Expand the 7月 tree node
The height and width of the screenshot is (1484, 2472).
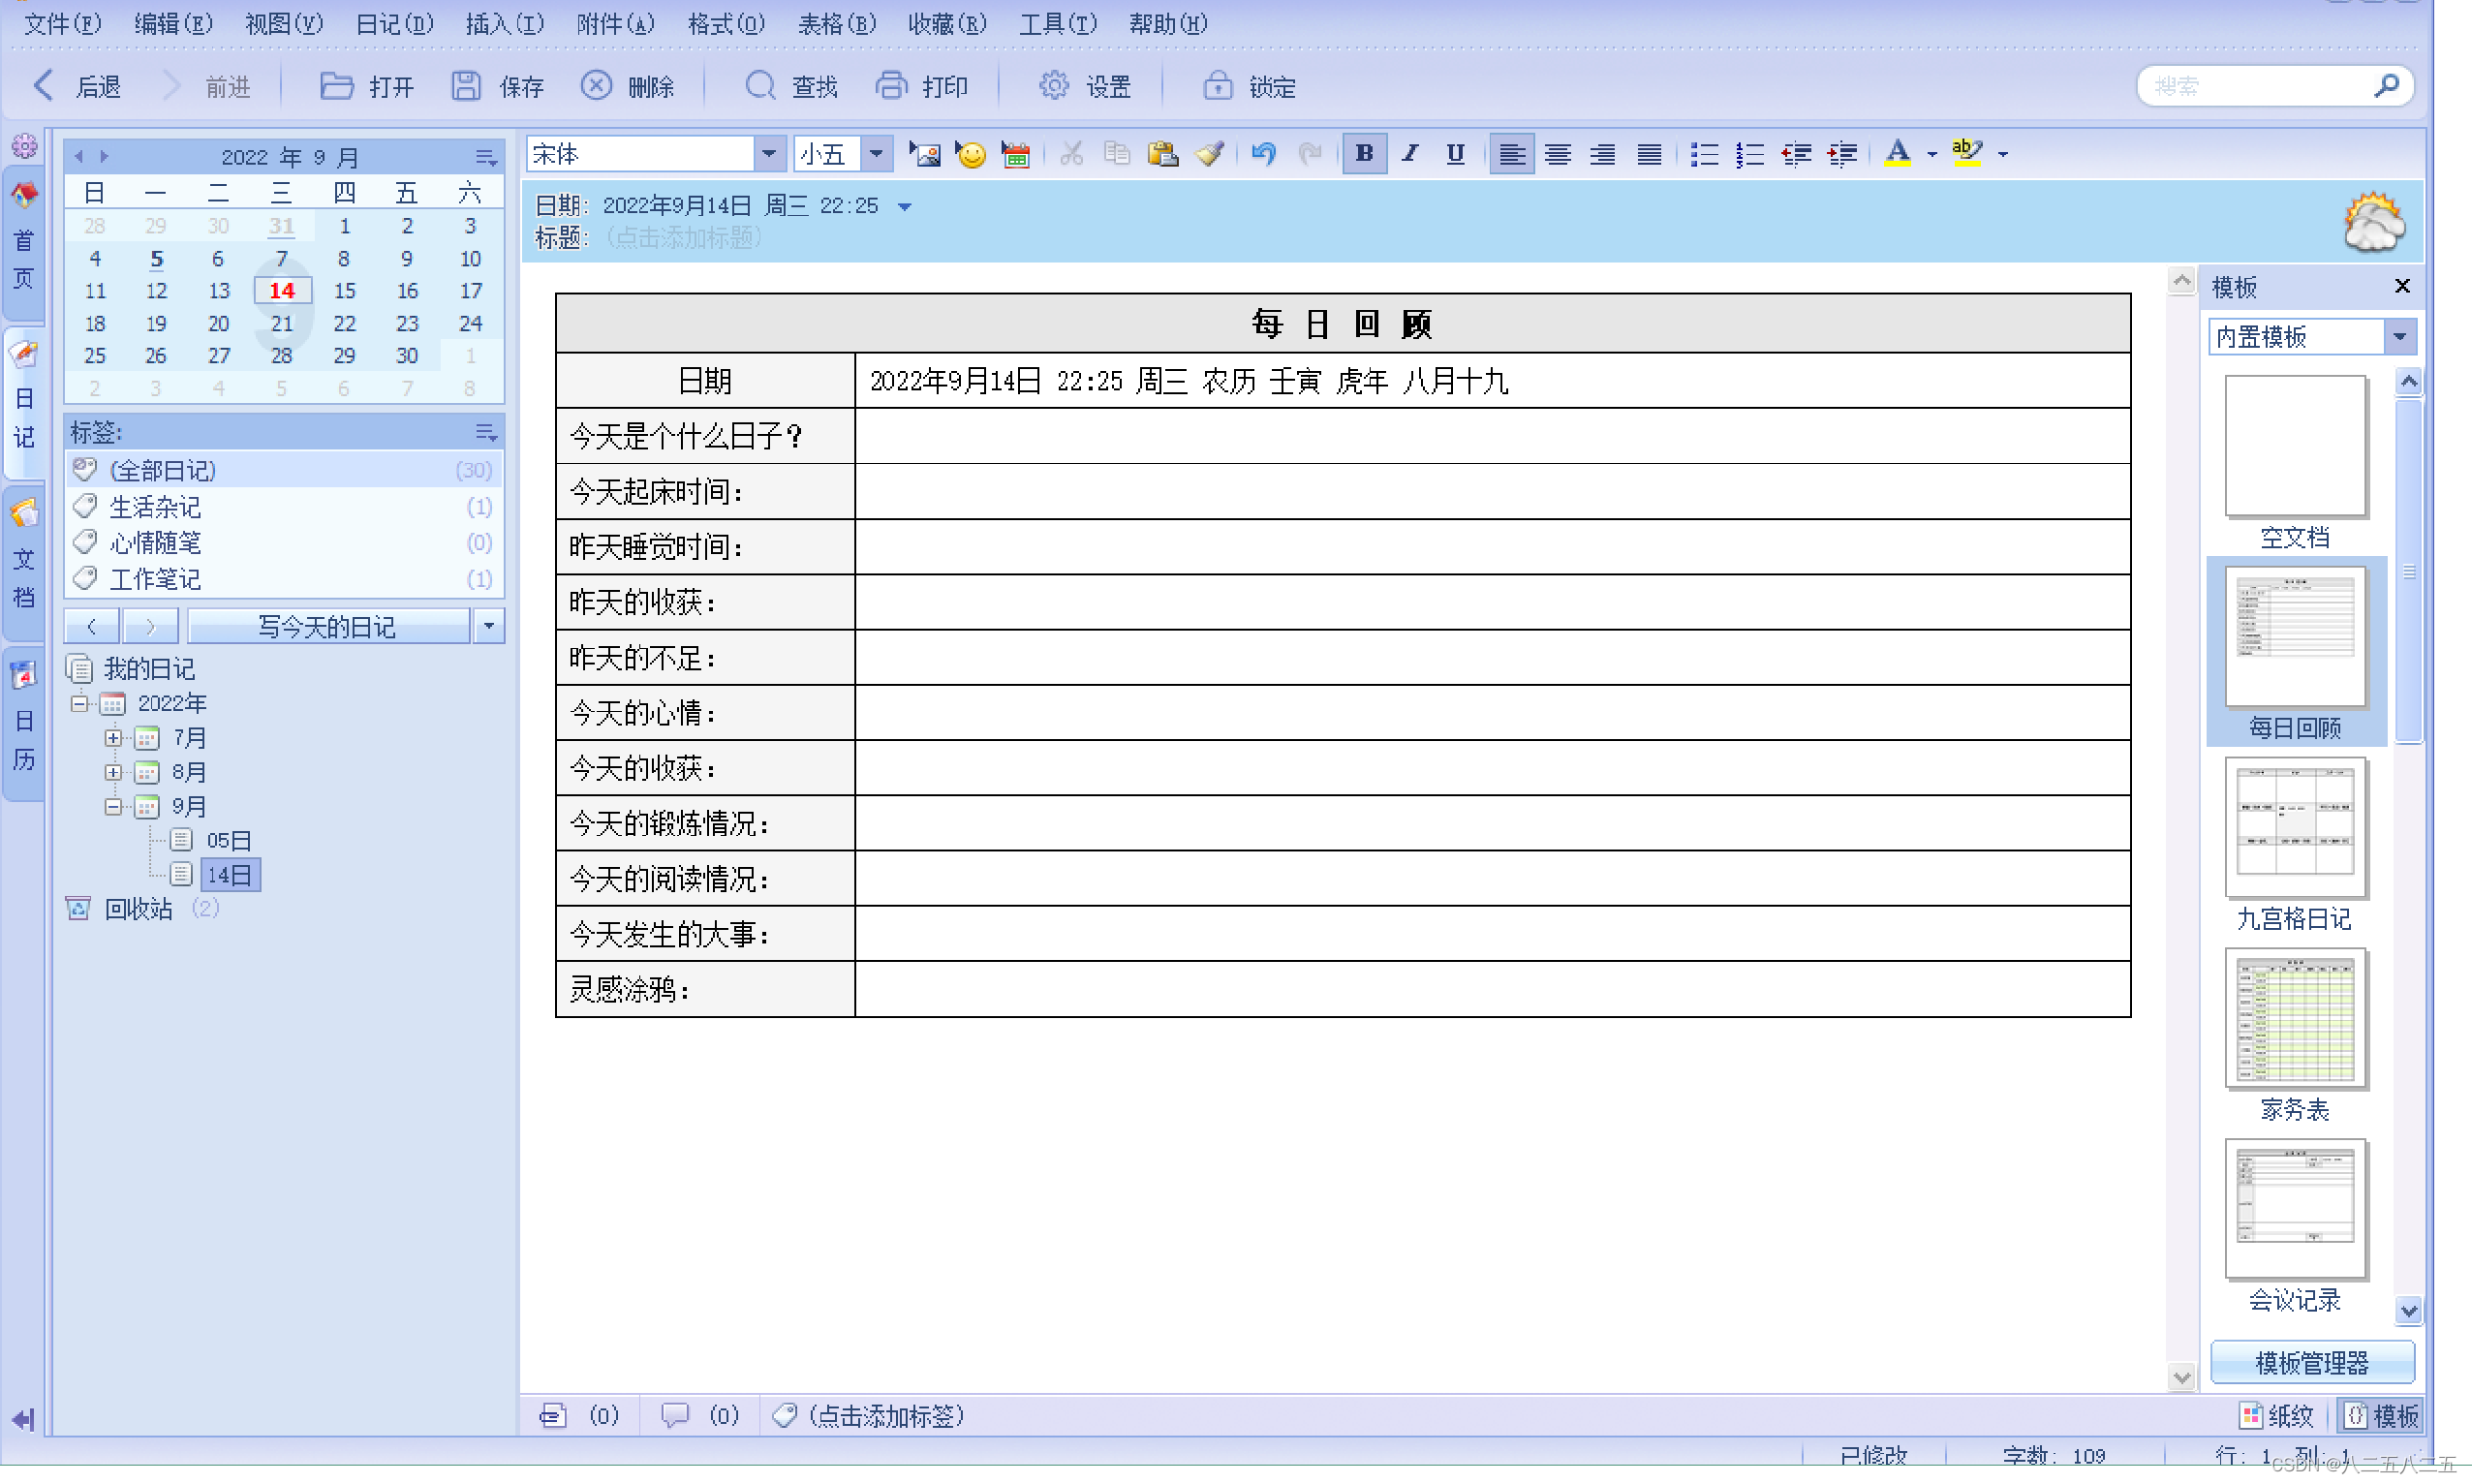pyautogui.click(x=113, y=738)
